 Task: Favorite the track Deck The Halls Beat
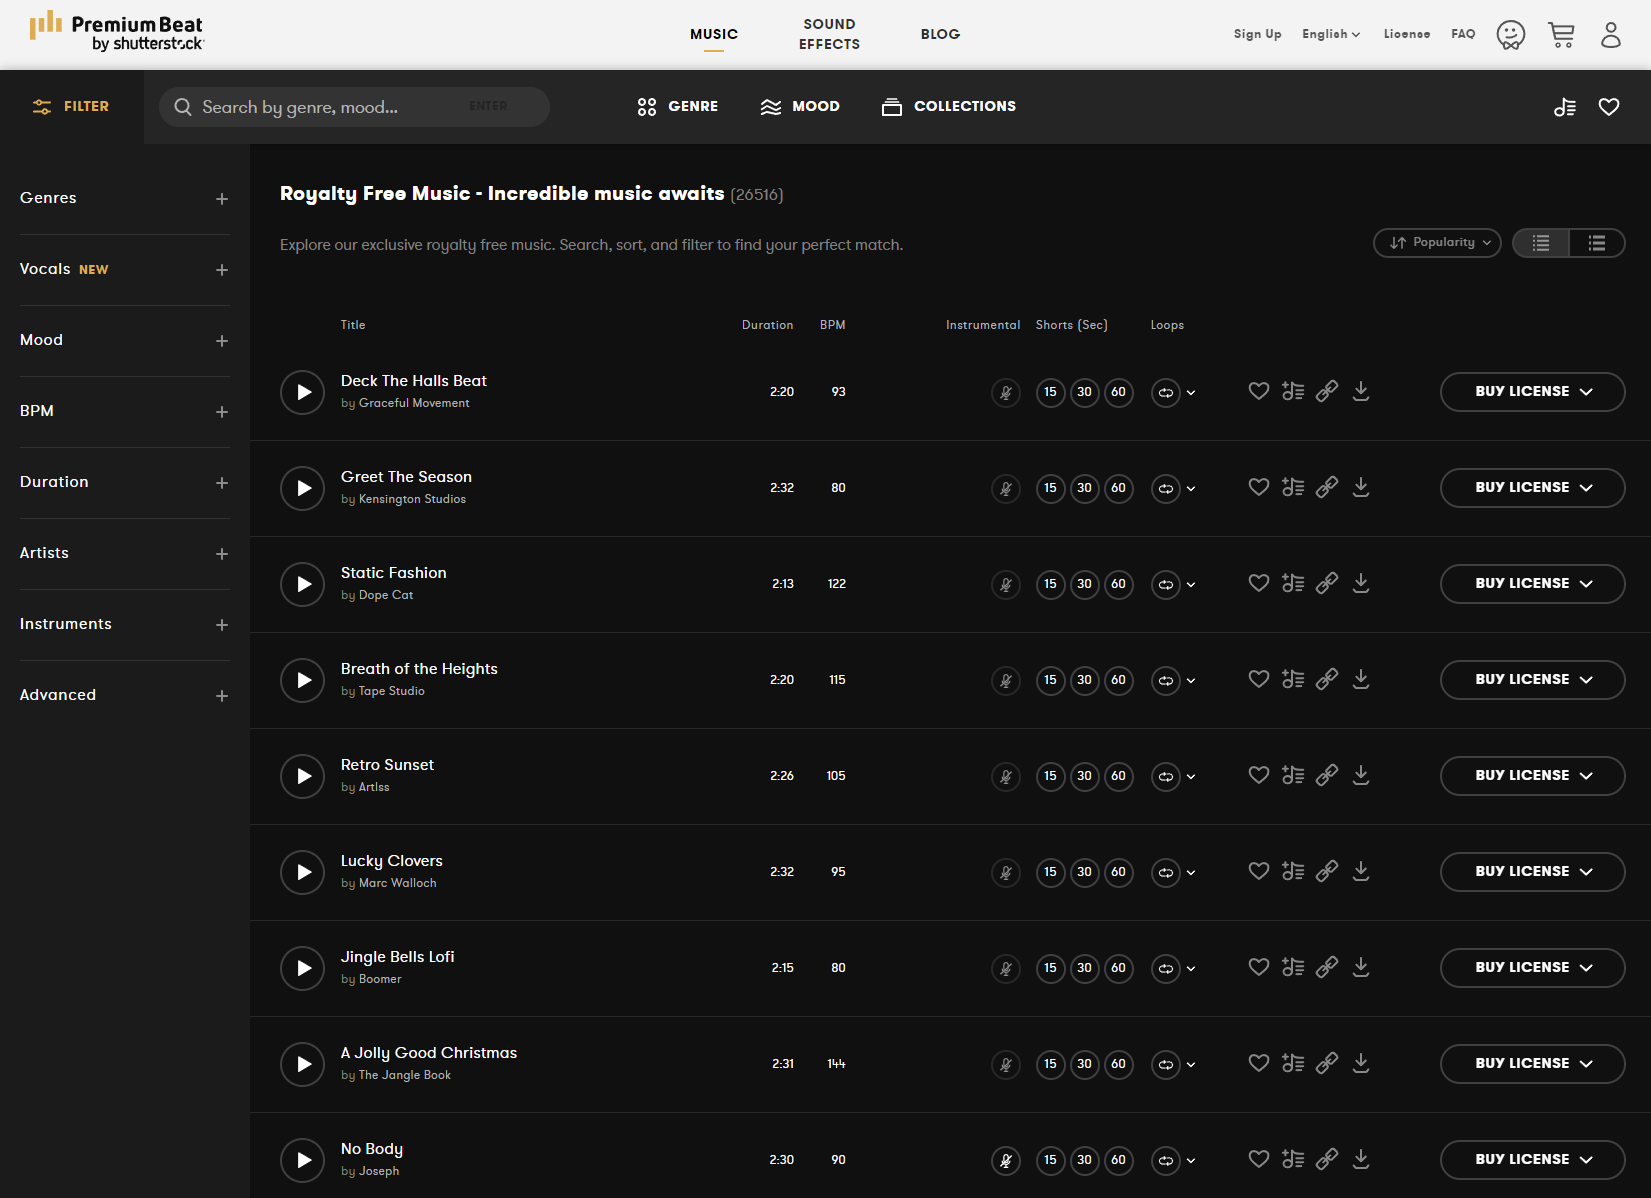tap(1259, 391)
